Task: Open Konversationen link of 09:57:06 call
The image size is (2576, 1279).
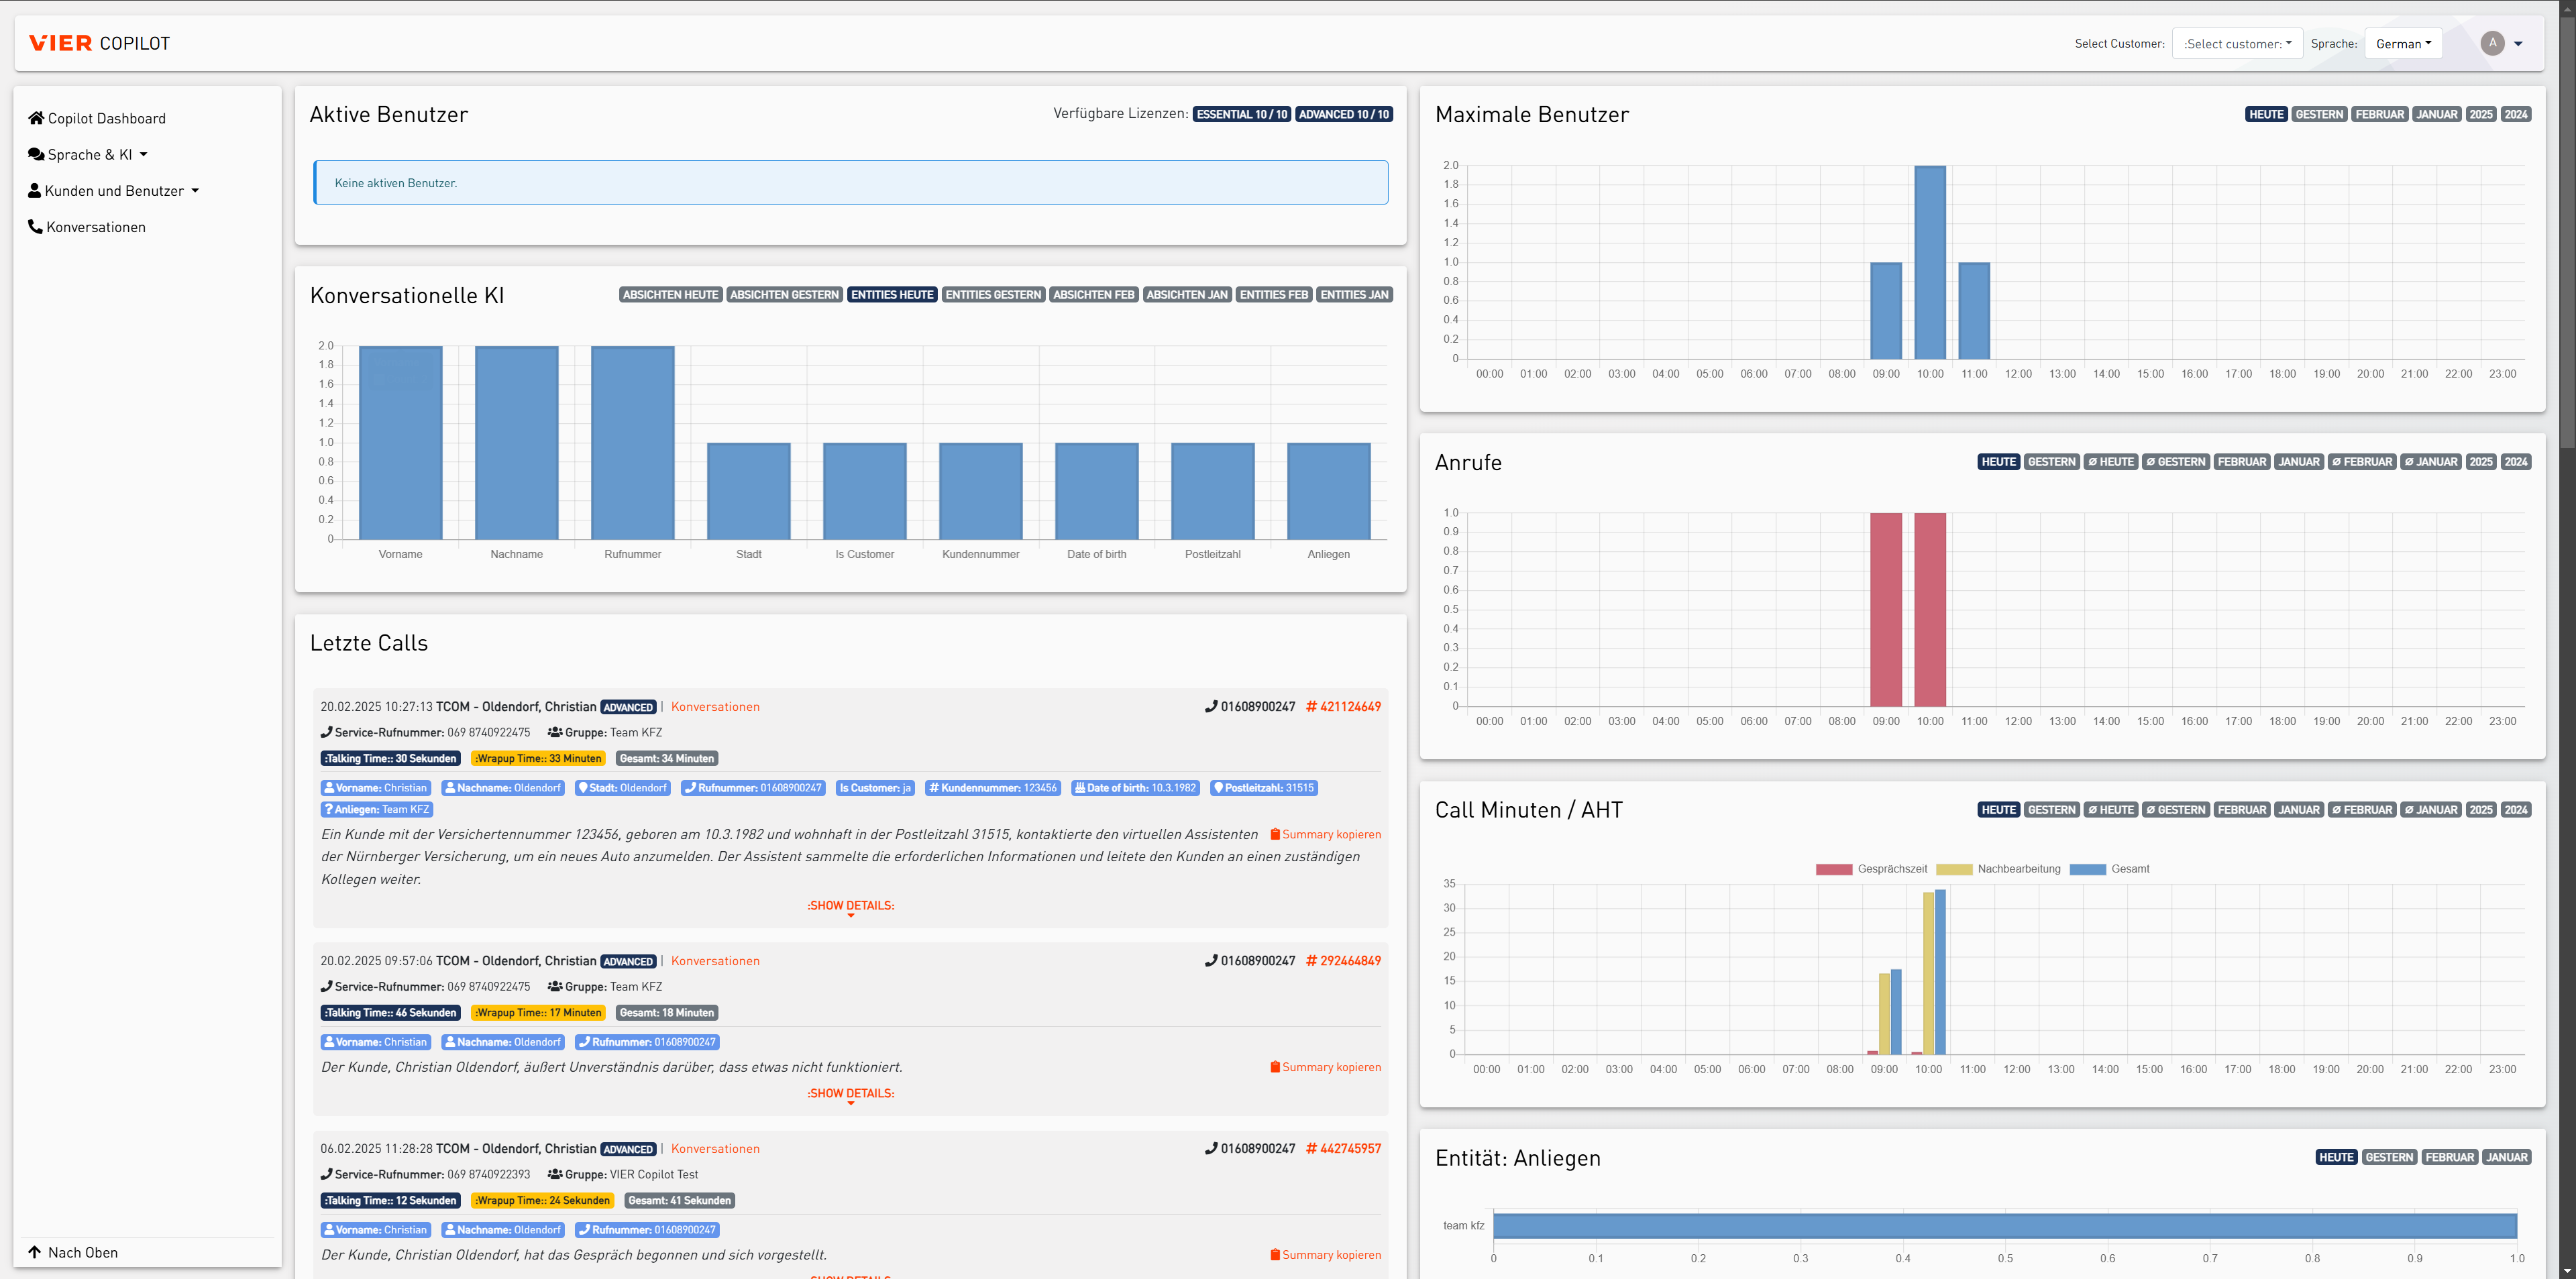Action: point(714,960)
